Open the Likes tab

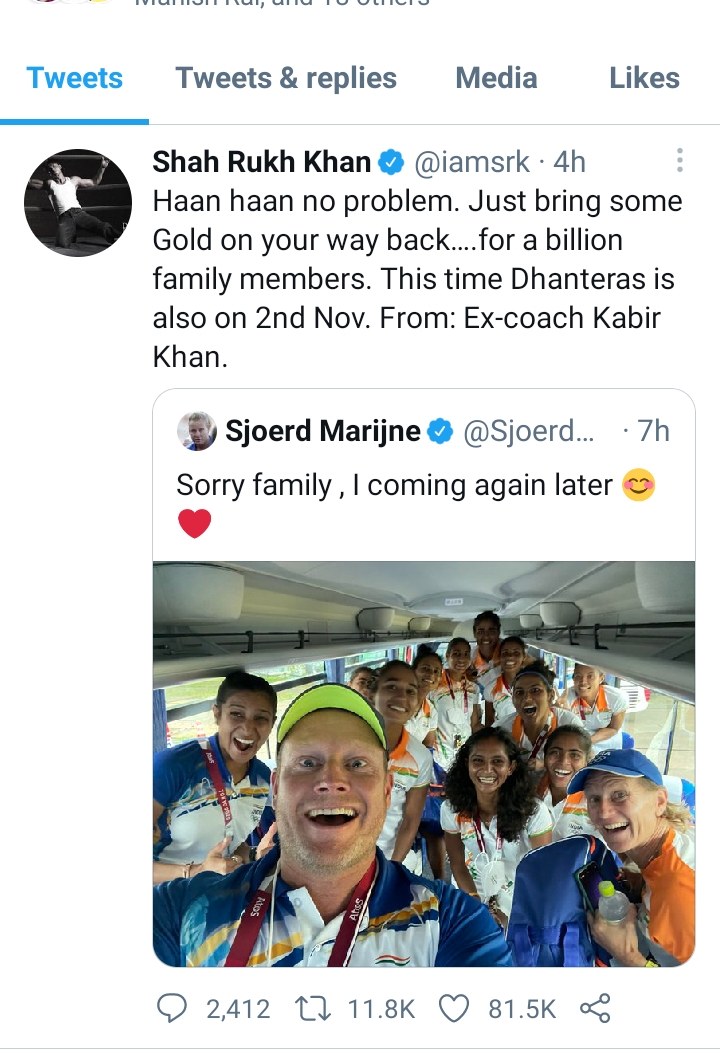coord(644,78)
